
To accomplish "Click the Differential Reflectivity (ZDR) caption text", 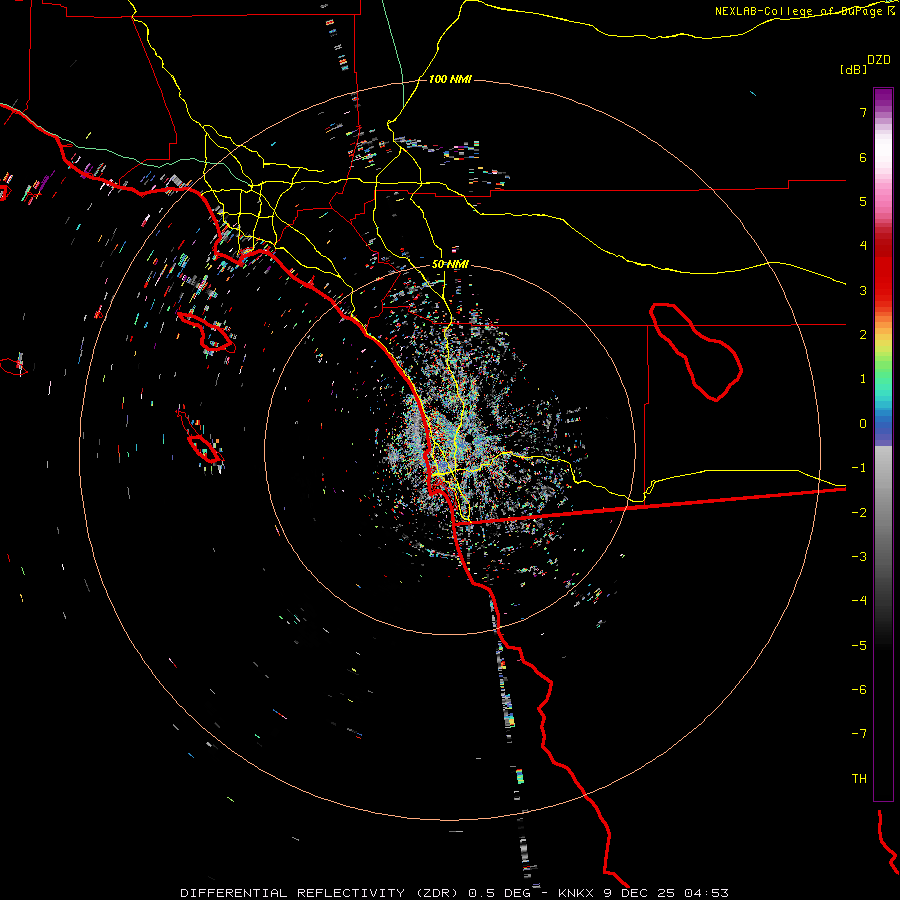I will coord(318,893).
